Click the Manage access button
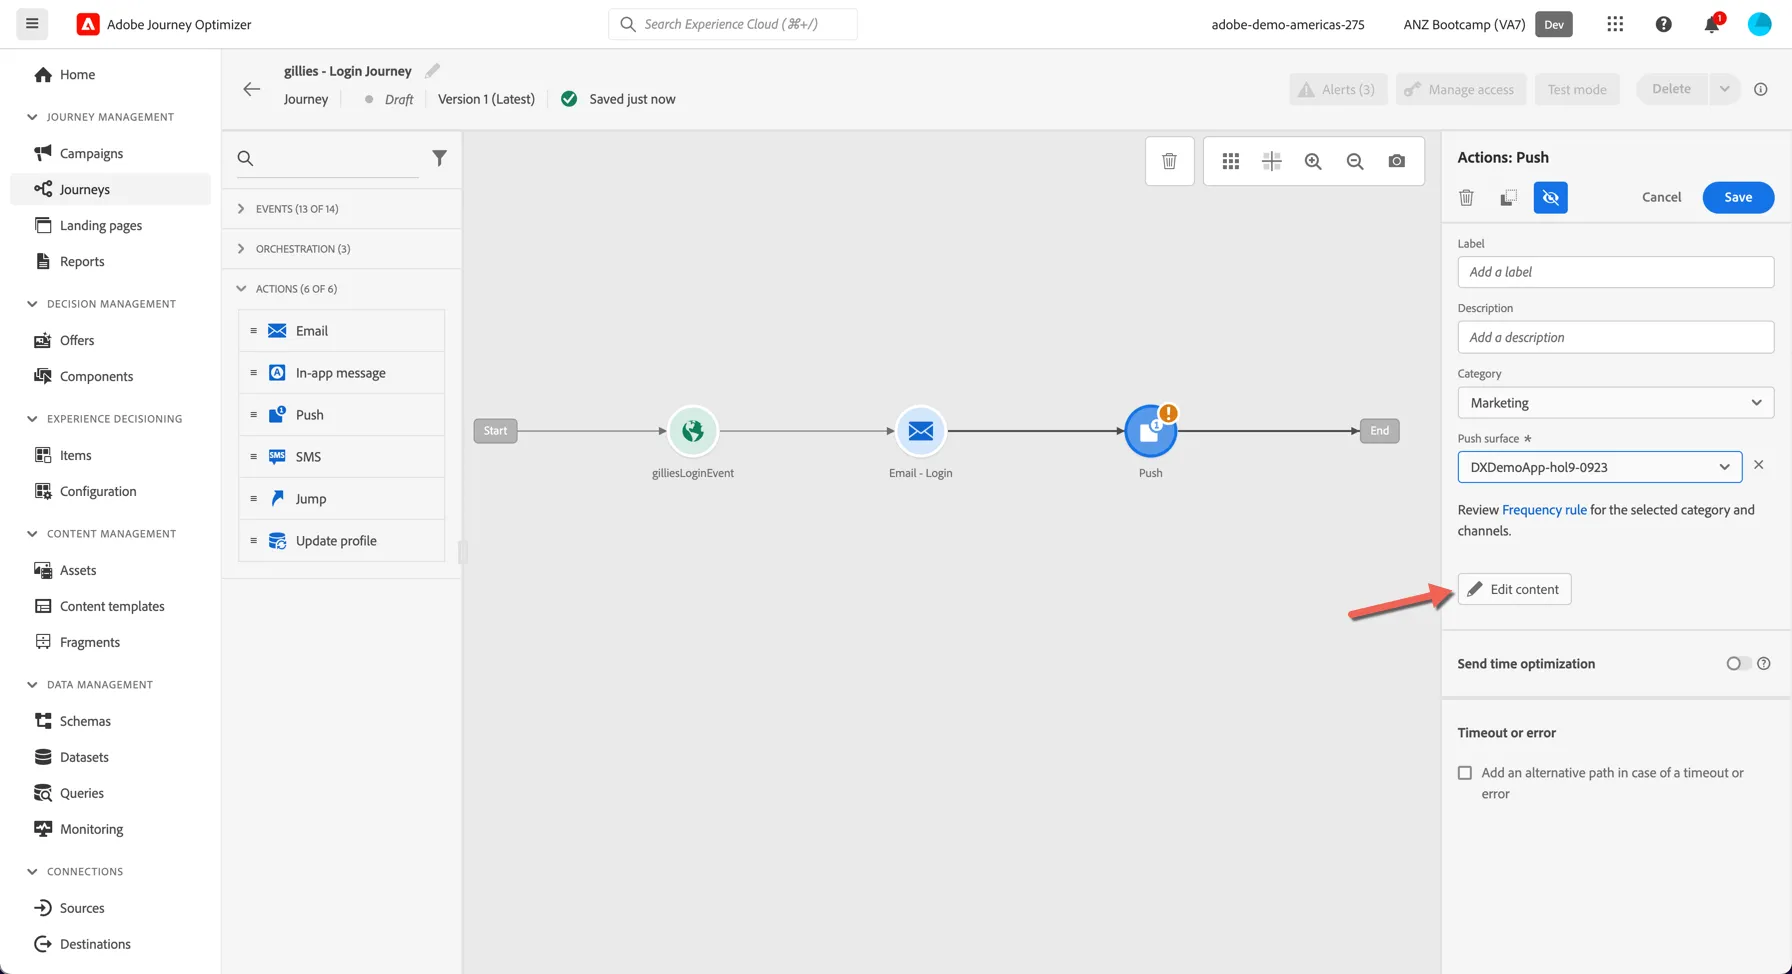1792x974 pixels. (x=1461, y=89)
